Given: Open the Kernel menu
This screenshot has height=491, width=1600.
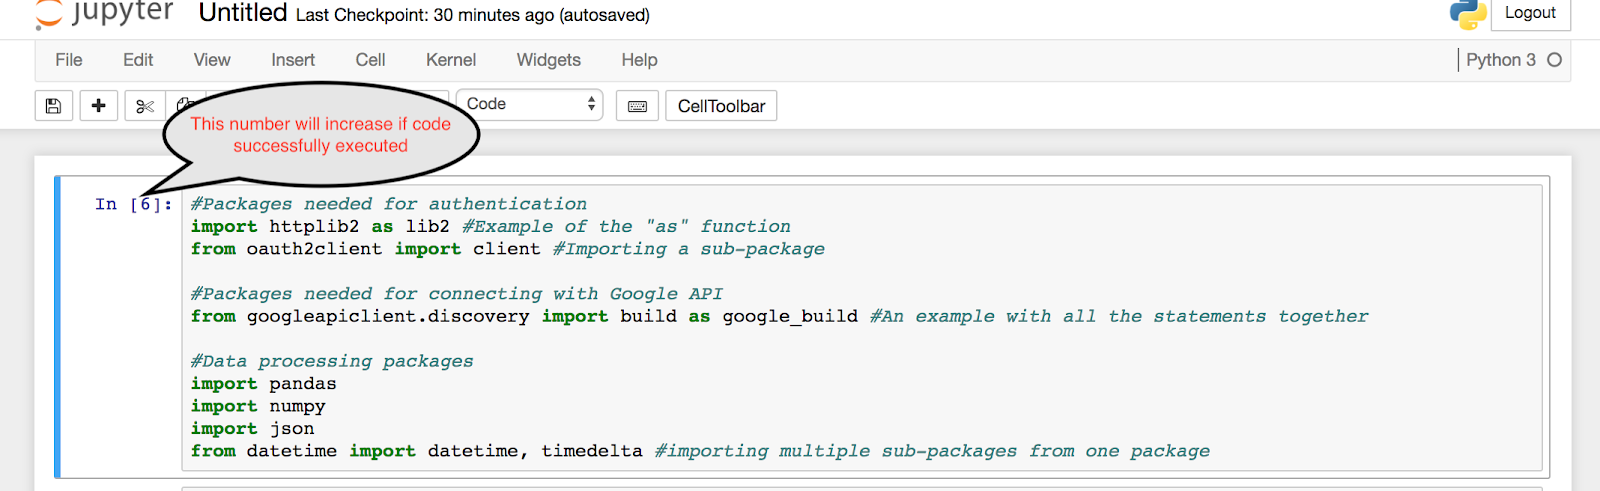Looking at the screenshot, I should click(451, 60).
